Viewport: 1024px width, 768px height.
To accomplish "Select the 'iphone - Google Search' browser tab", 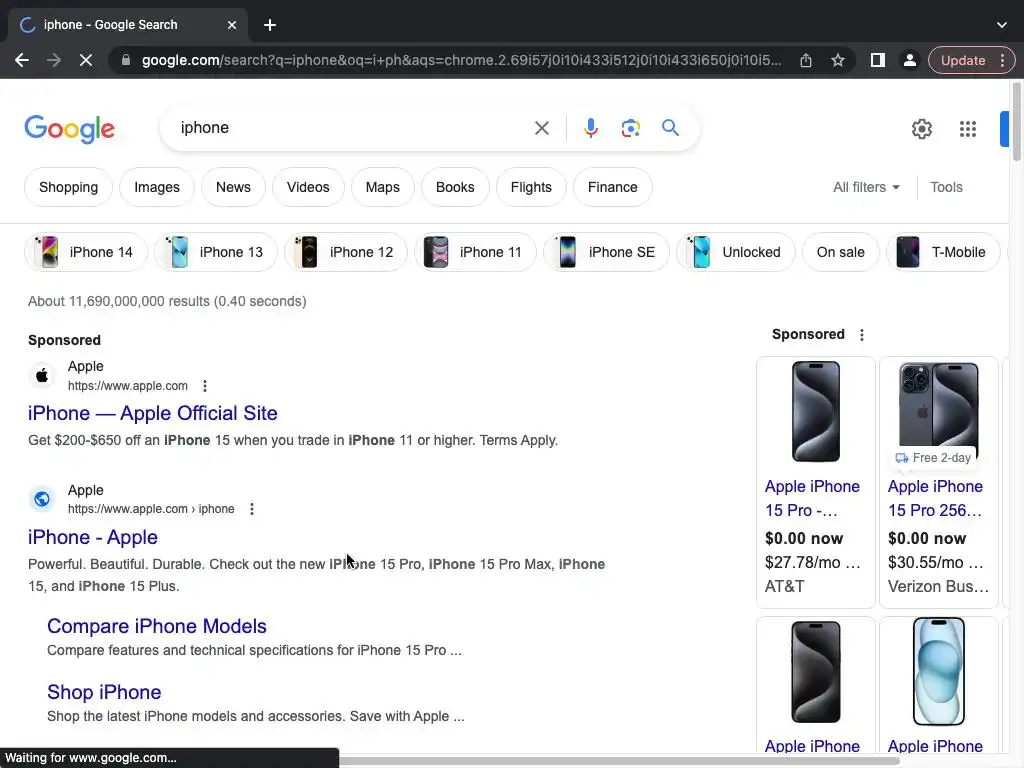I will [128, 25].
